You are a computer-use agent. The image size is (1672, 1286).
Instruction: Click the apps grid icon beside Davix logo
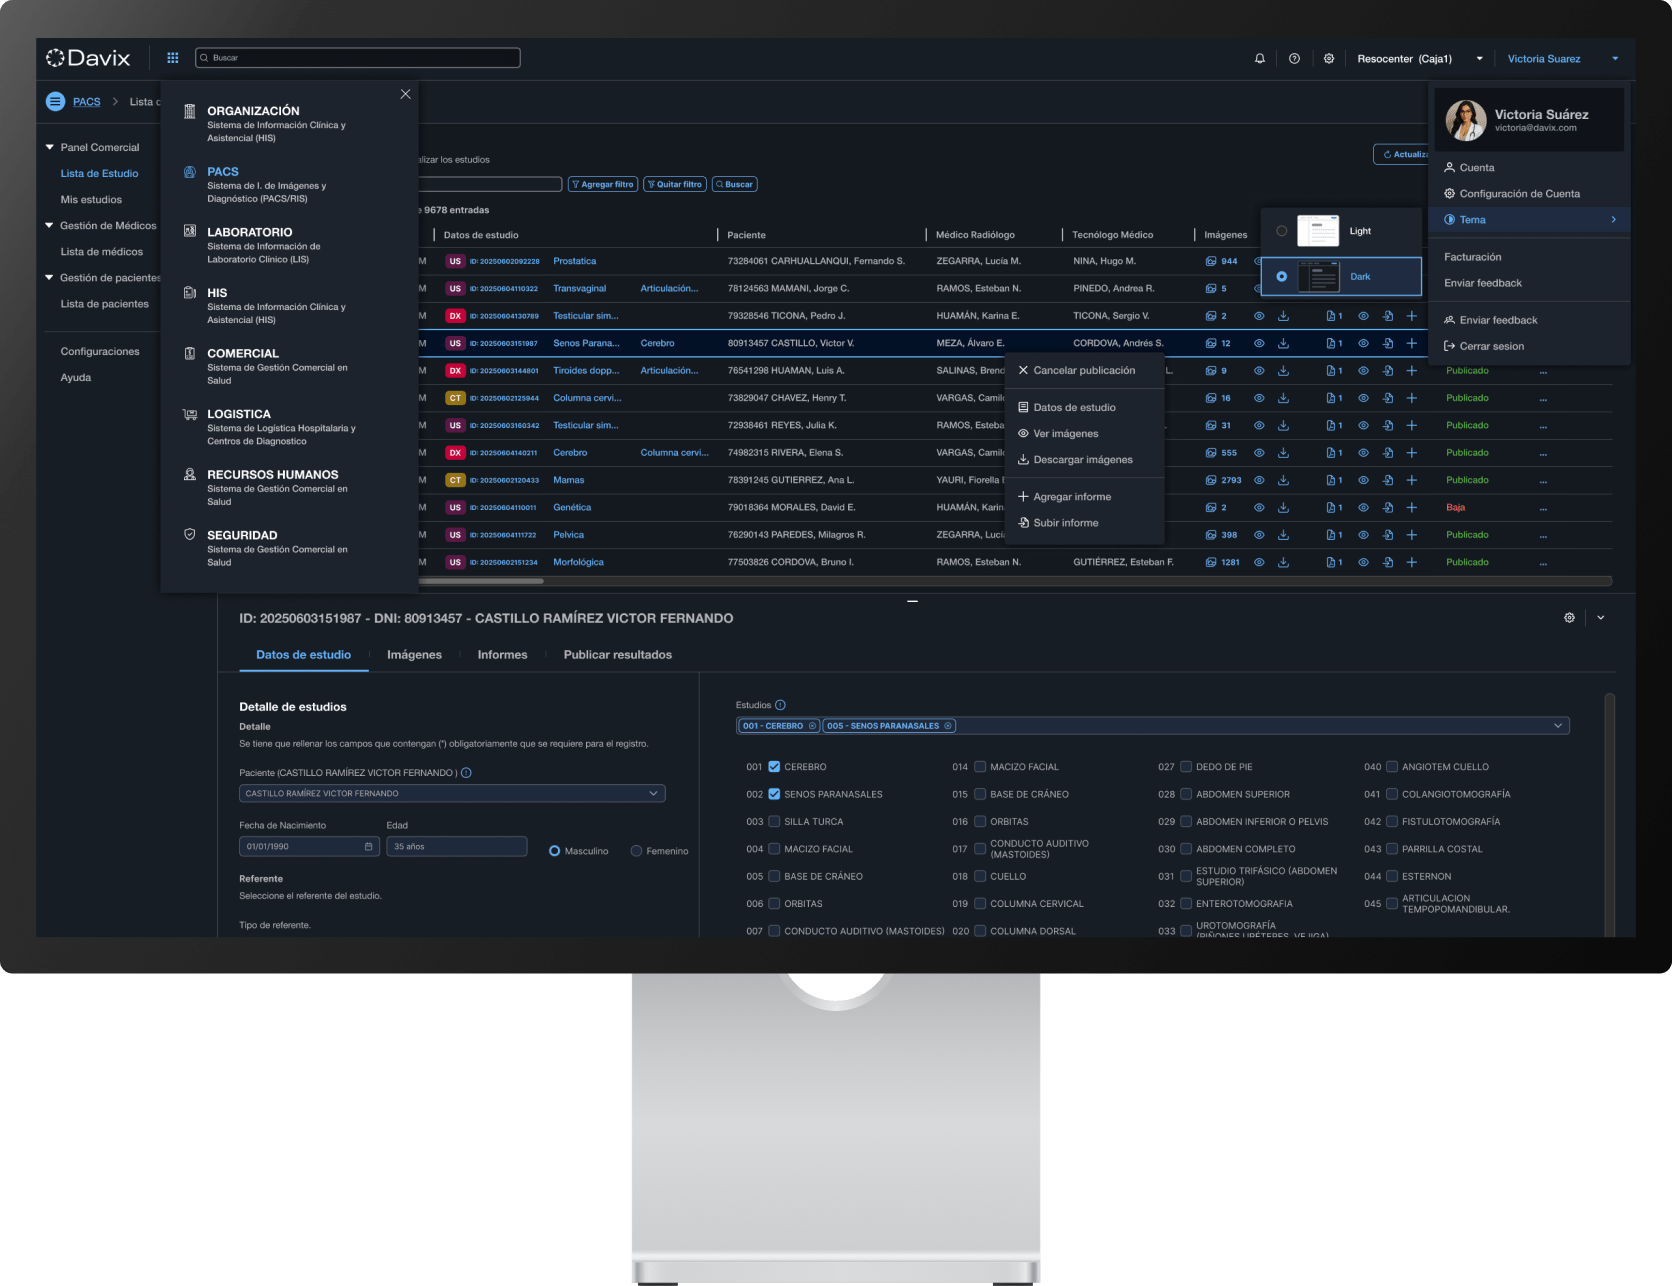click(172, 57)
